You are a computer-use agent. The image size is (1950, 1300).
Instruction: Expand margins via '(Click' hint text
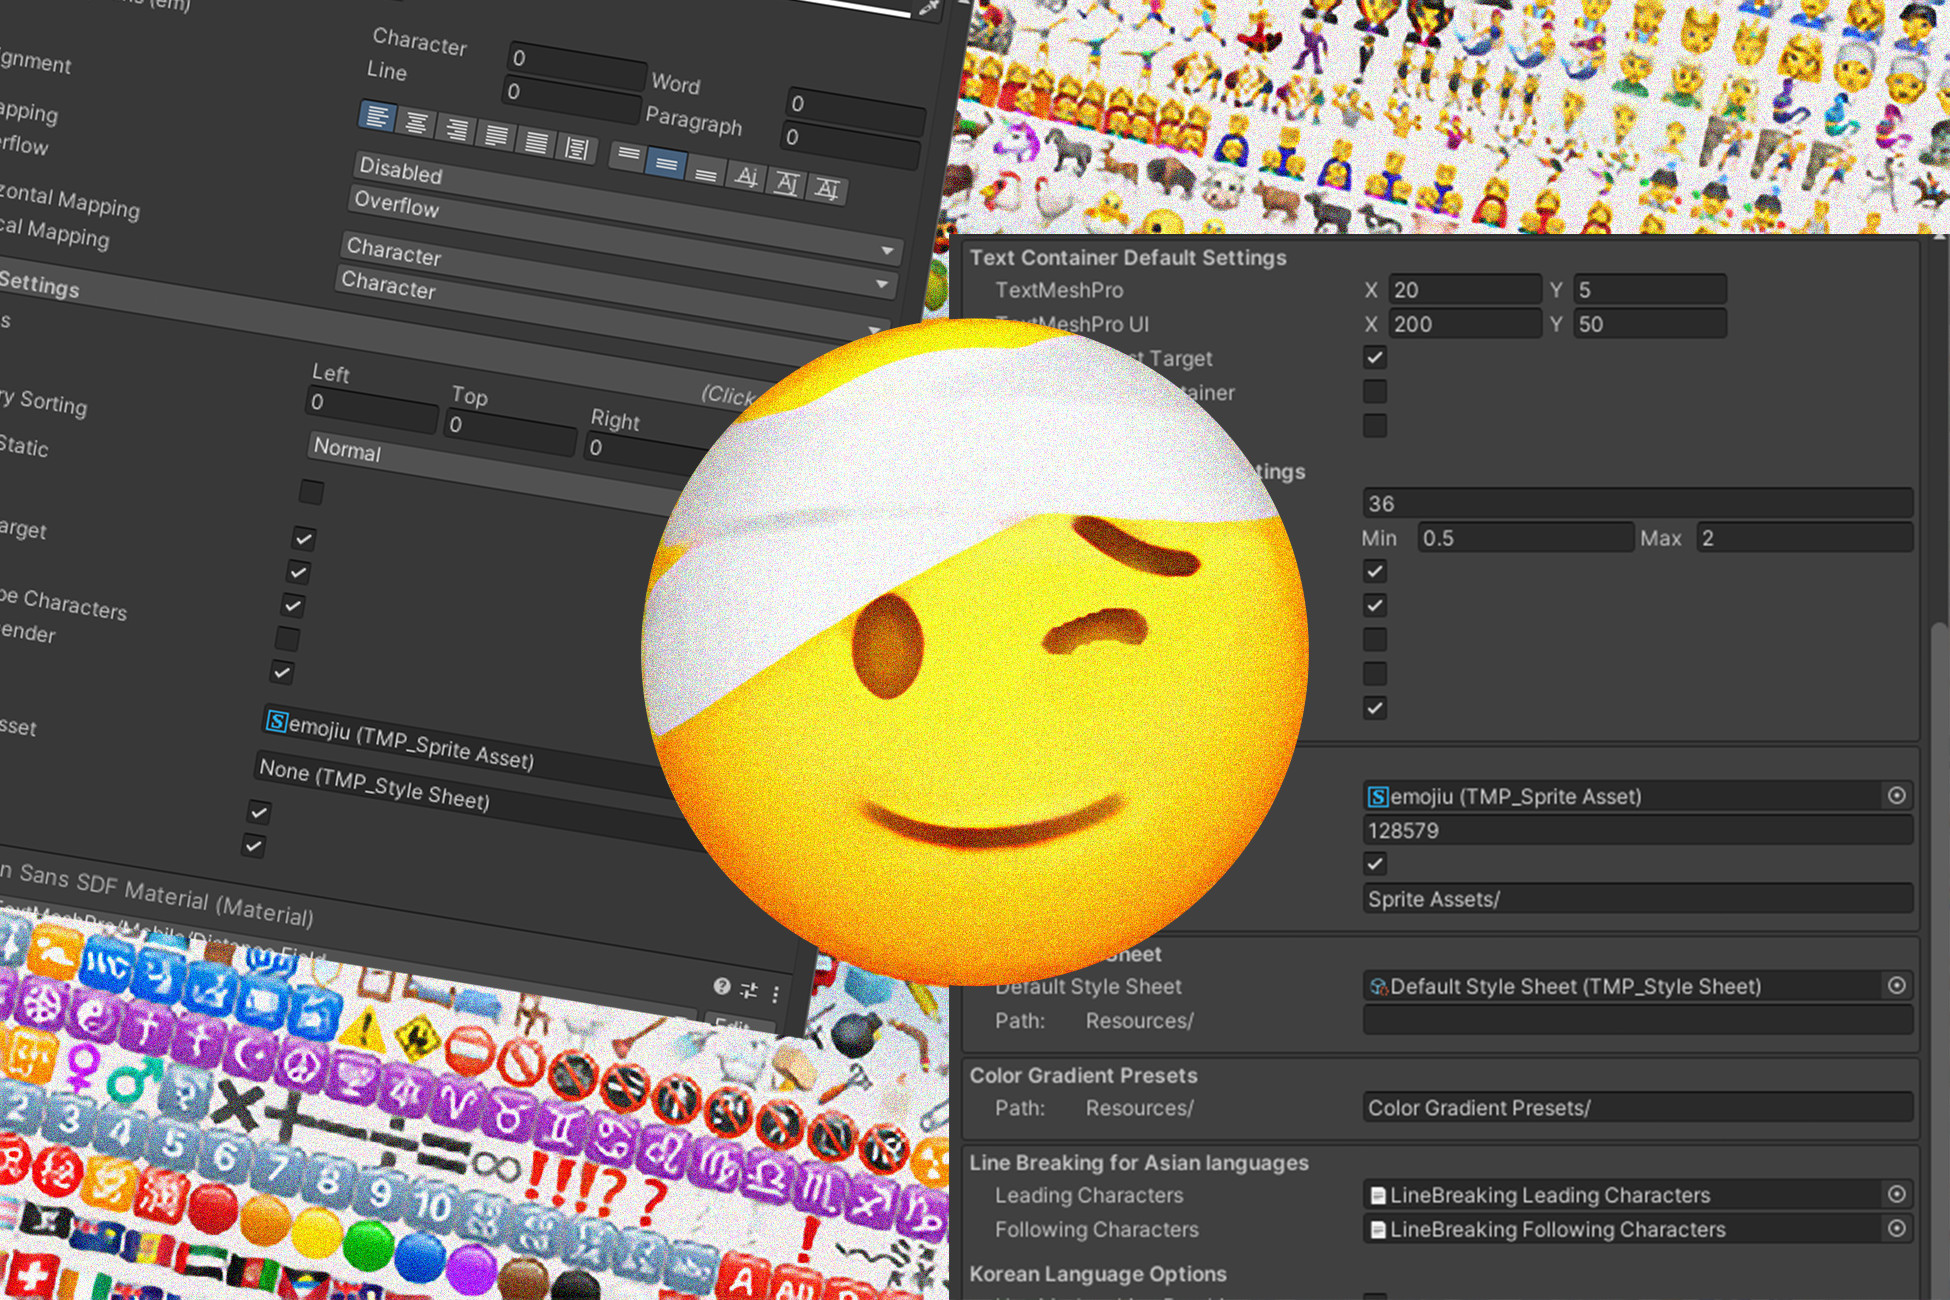tap(728, 395)
